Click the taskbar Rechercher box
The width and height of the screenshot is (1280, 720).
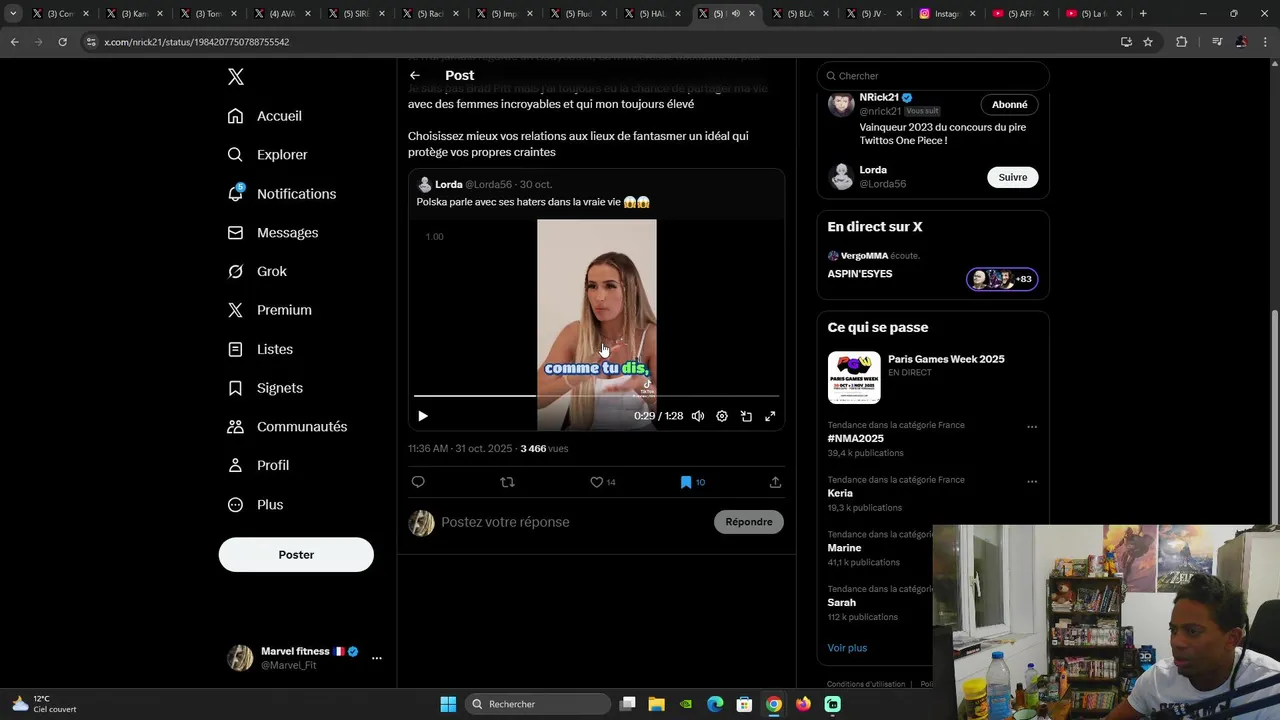(x=539, y=704)
